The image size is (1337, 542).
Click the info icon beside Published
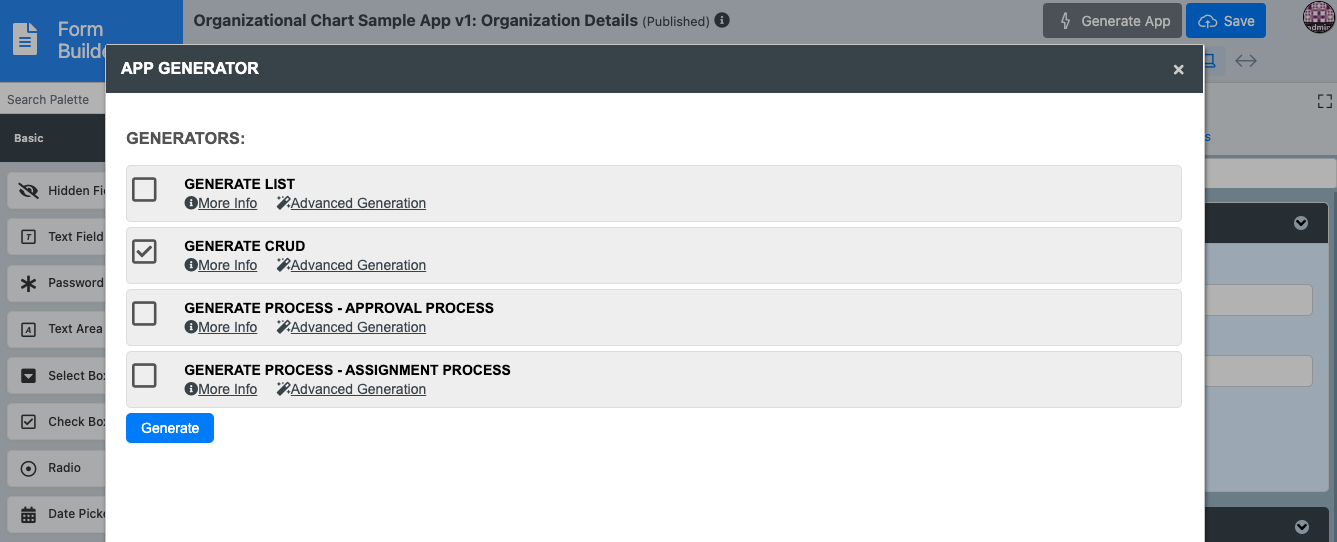tap(722, 20)
